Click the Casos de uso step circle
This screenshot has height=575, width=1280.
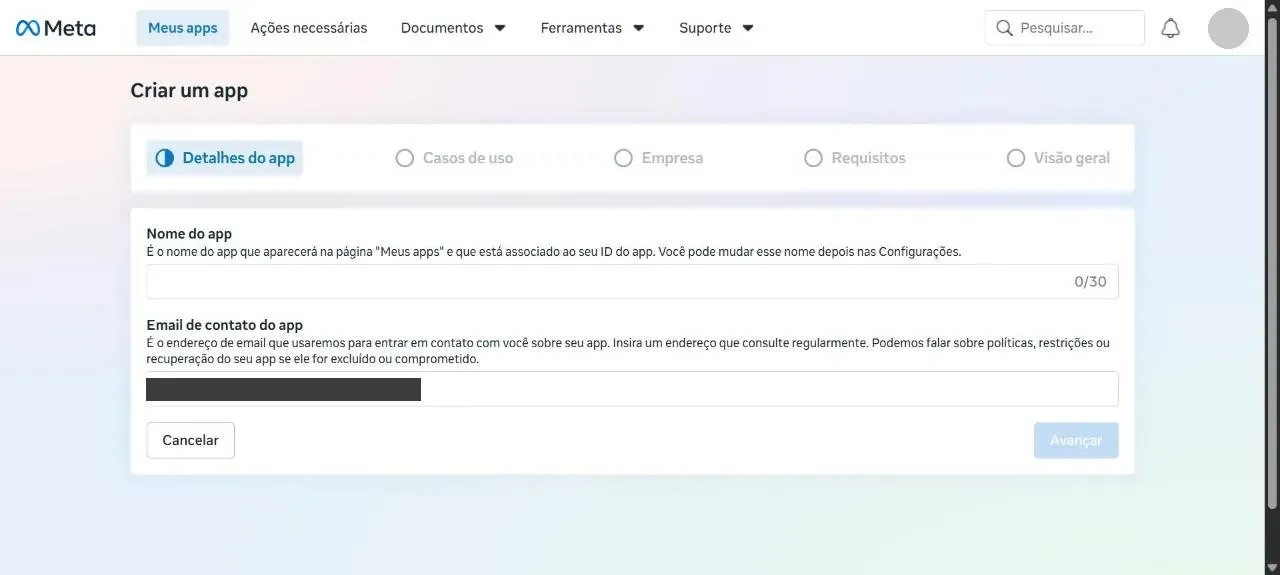coord(404,158)
